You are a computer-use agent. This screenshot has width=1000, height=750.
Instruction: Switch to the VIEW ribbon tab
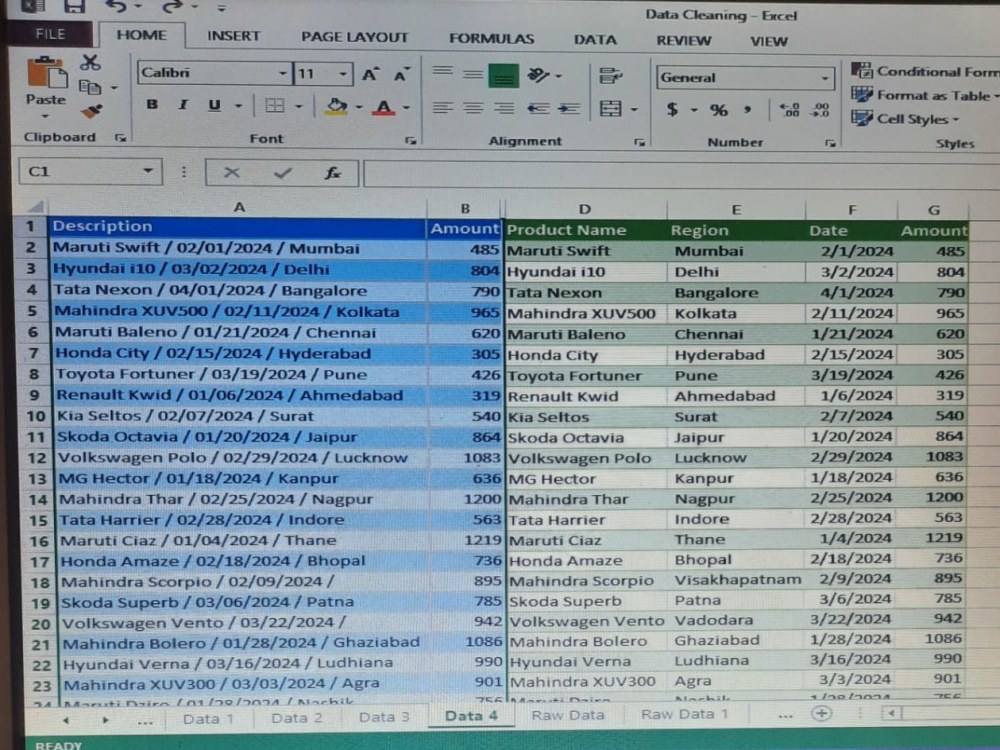click(768, 41)
